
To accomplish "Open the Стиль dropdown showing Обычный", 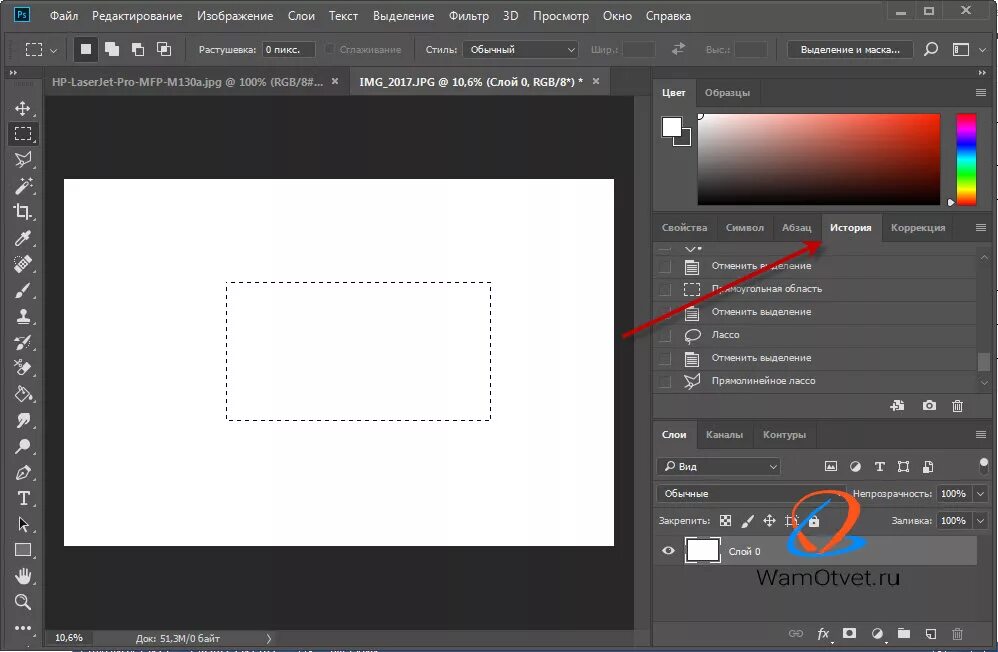I will point(520,50).
